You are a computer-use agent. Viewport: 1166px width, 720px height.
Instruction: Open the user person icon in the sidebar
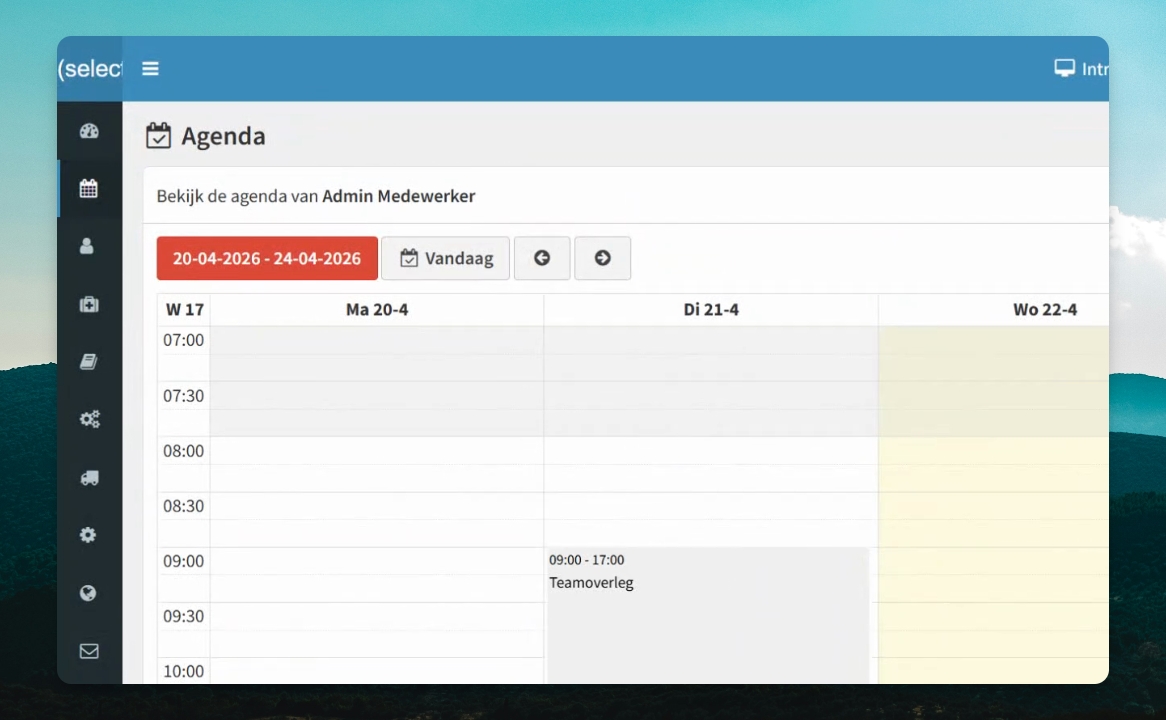(x=87, y=246)
